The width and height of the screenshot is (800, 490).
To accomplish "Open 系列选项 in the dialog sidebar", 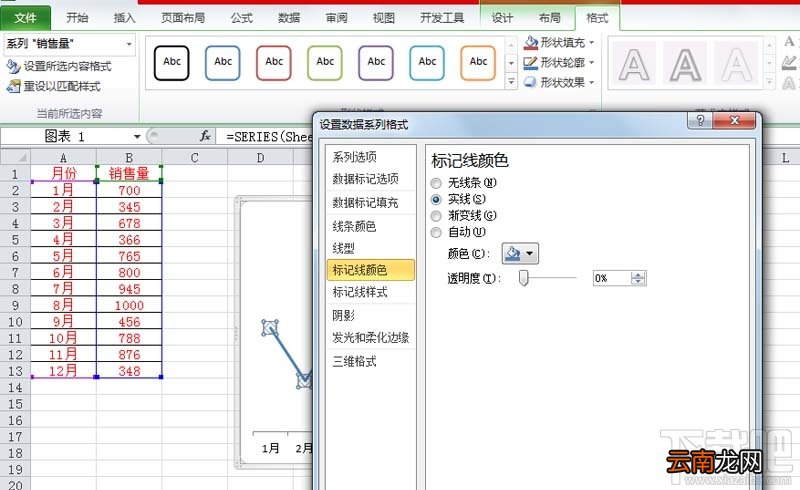I will coord(371,157).
